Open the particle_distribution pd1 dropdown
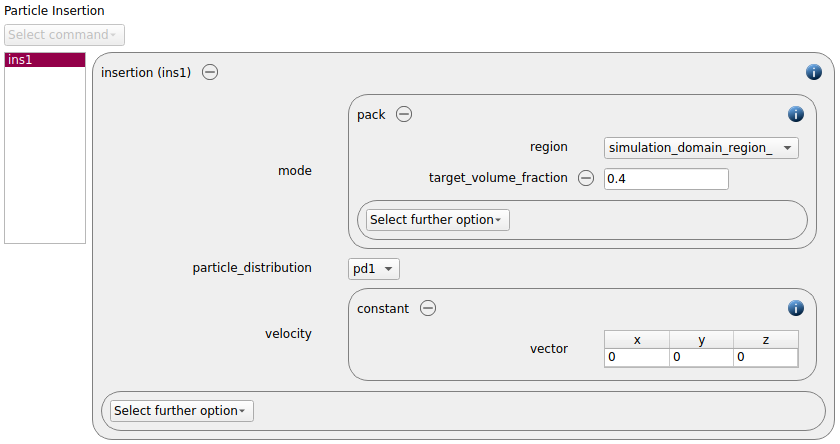Screen dimensions: 840x444 click(374, 269)
